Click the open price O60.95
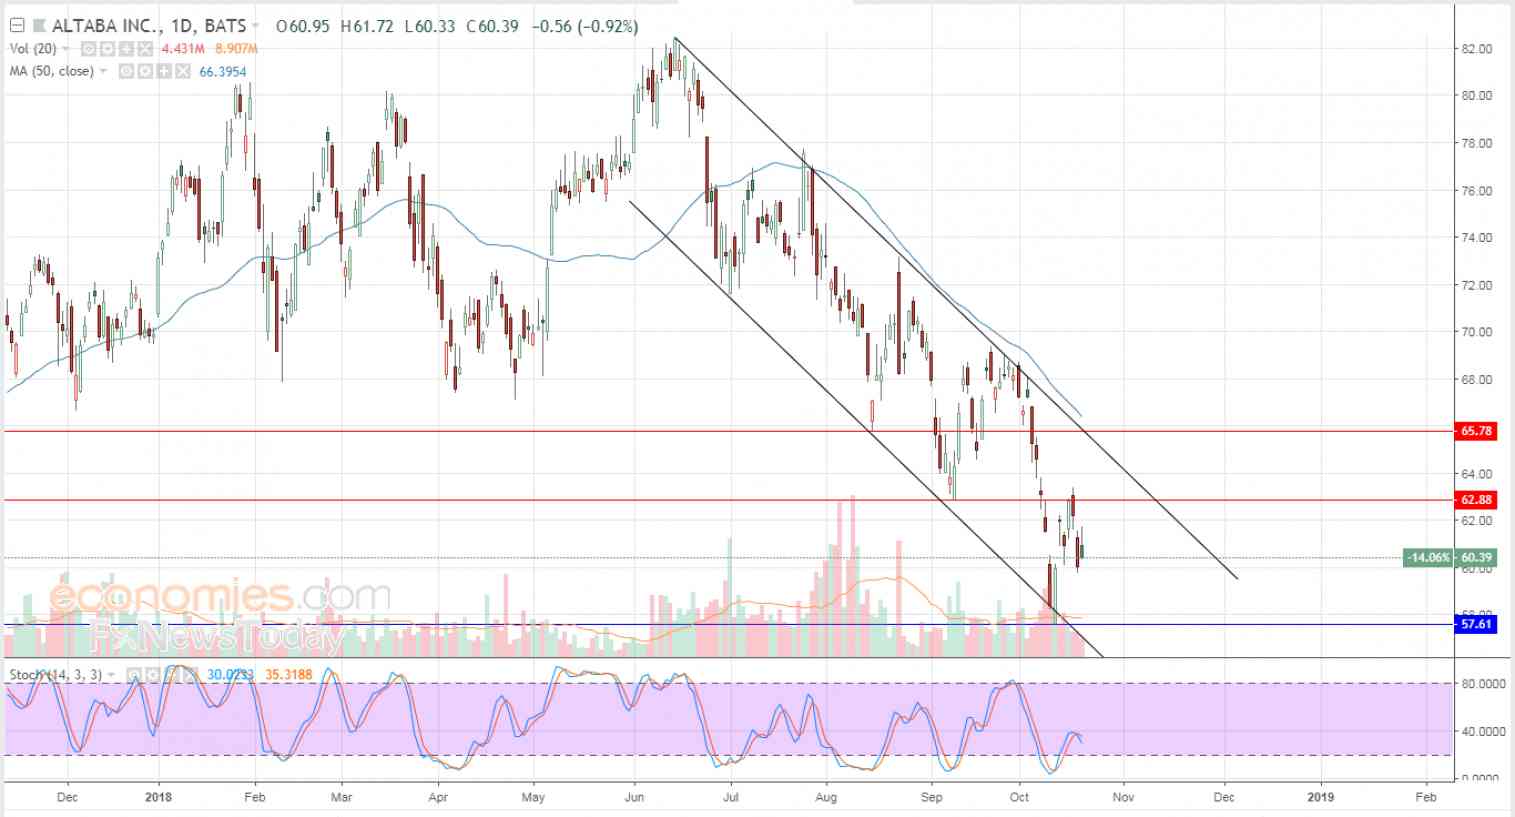This screenshot has width=1515, height=817. click(302, 26)
